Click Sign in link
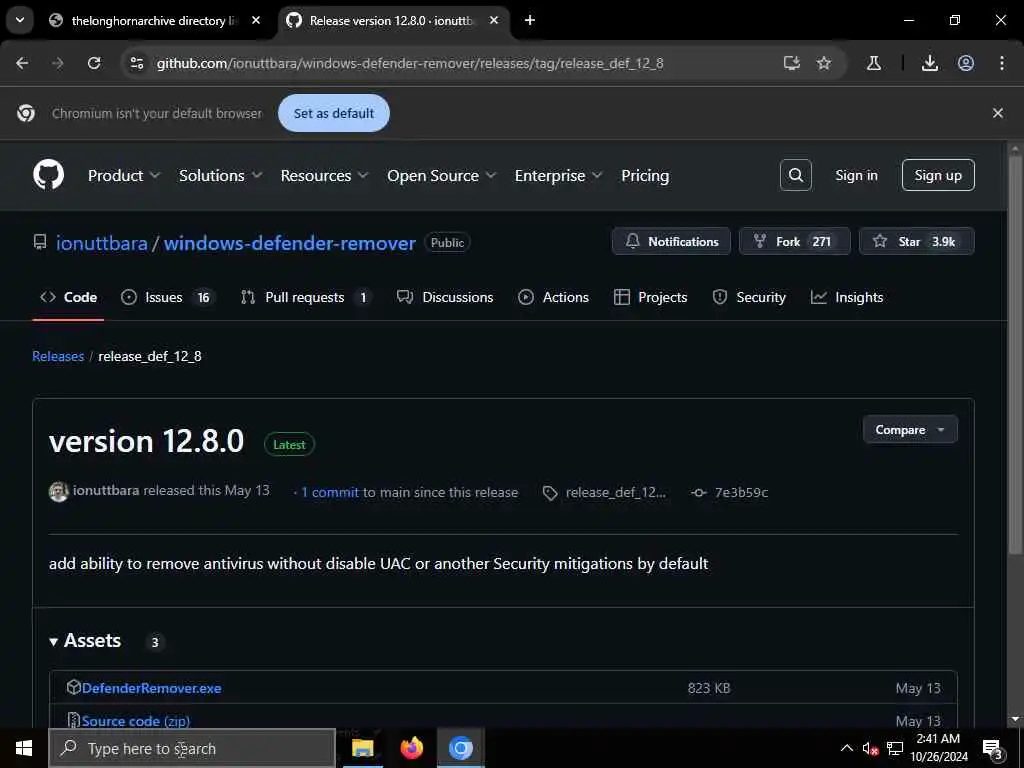The image size is (1024, 768). click(x=856, y=175)
